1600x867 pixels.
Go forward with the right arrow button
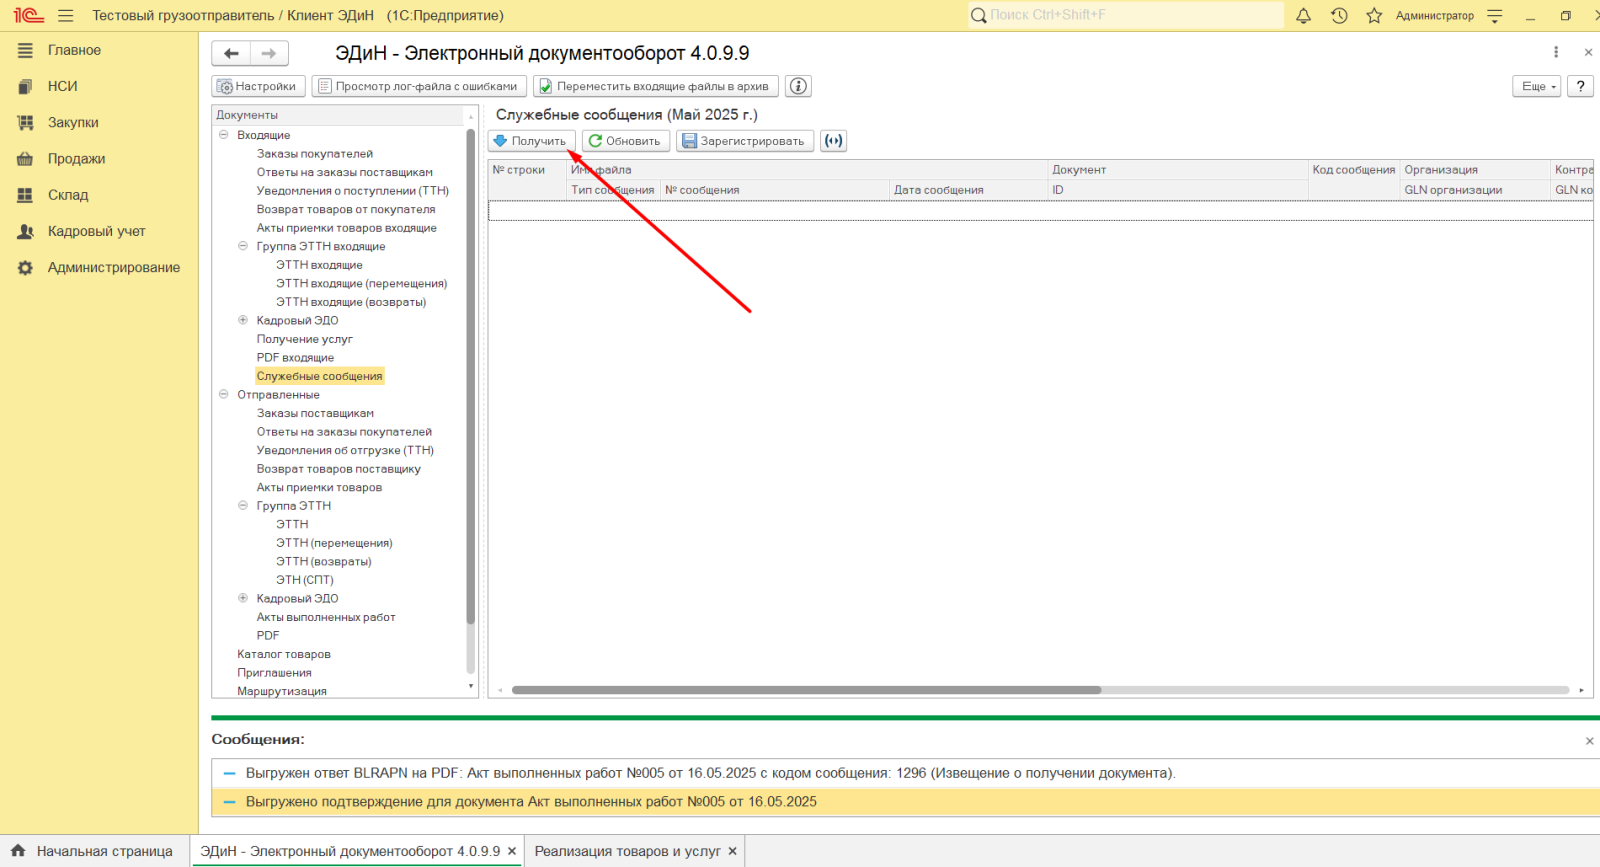pos(269,53)
